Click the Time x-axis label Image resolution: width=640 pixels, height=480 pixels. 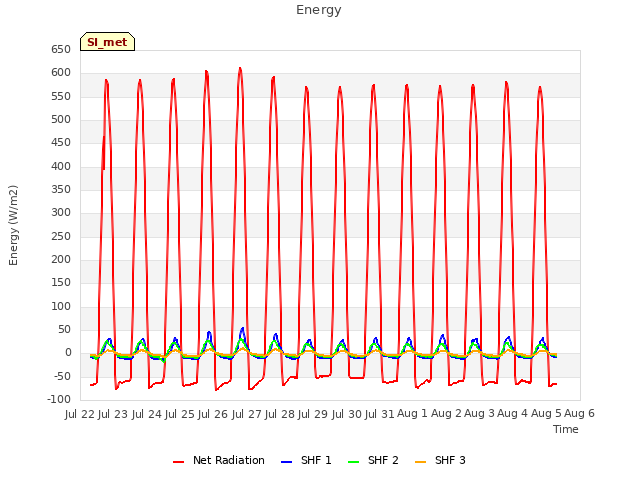(566, 429)
